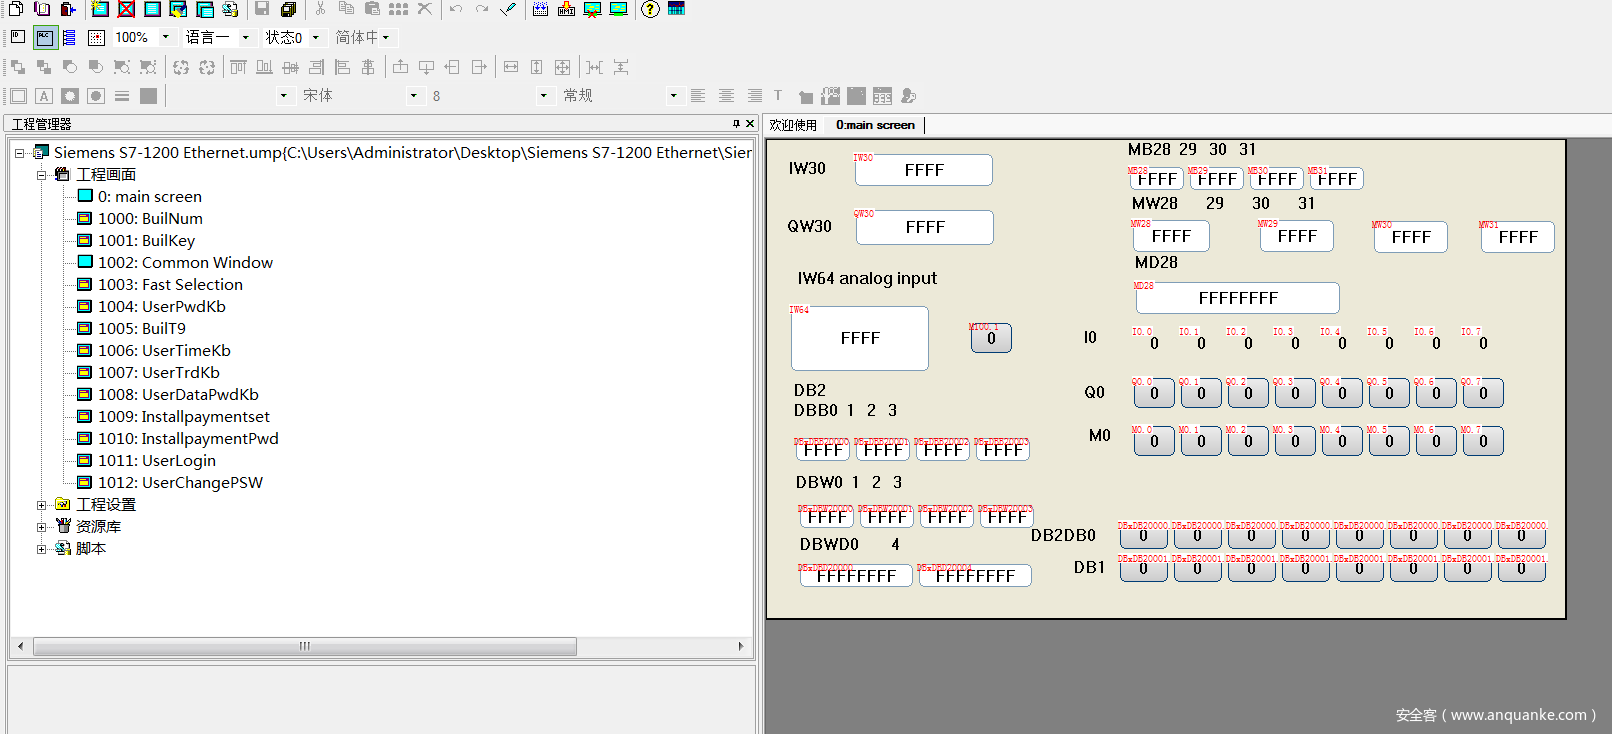Viewport: 1612px width, 734px height.
Task: Toggle the Q0.0 bit button
Action: click(x=1154, y=393)
